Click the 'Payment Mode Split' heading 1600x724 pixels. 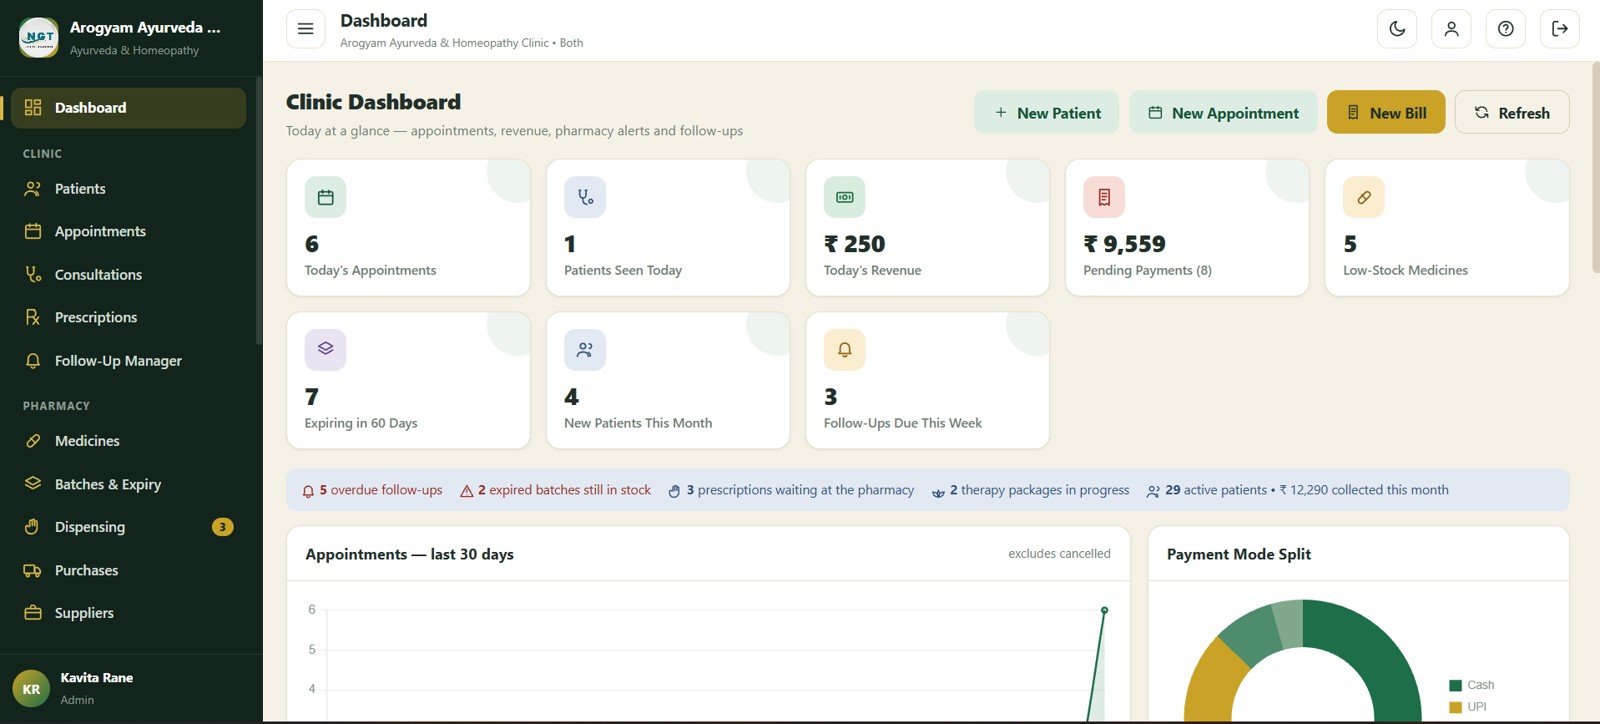click(1239, 554)
